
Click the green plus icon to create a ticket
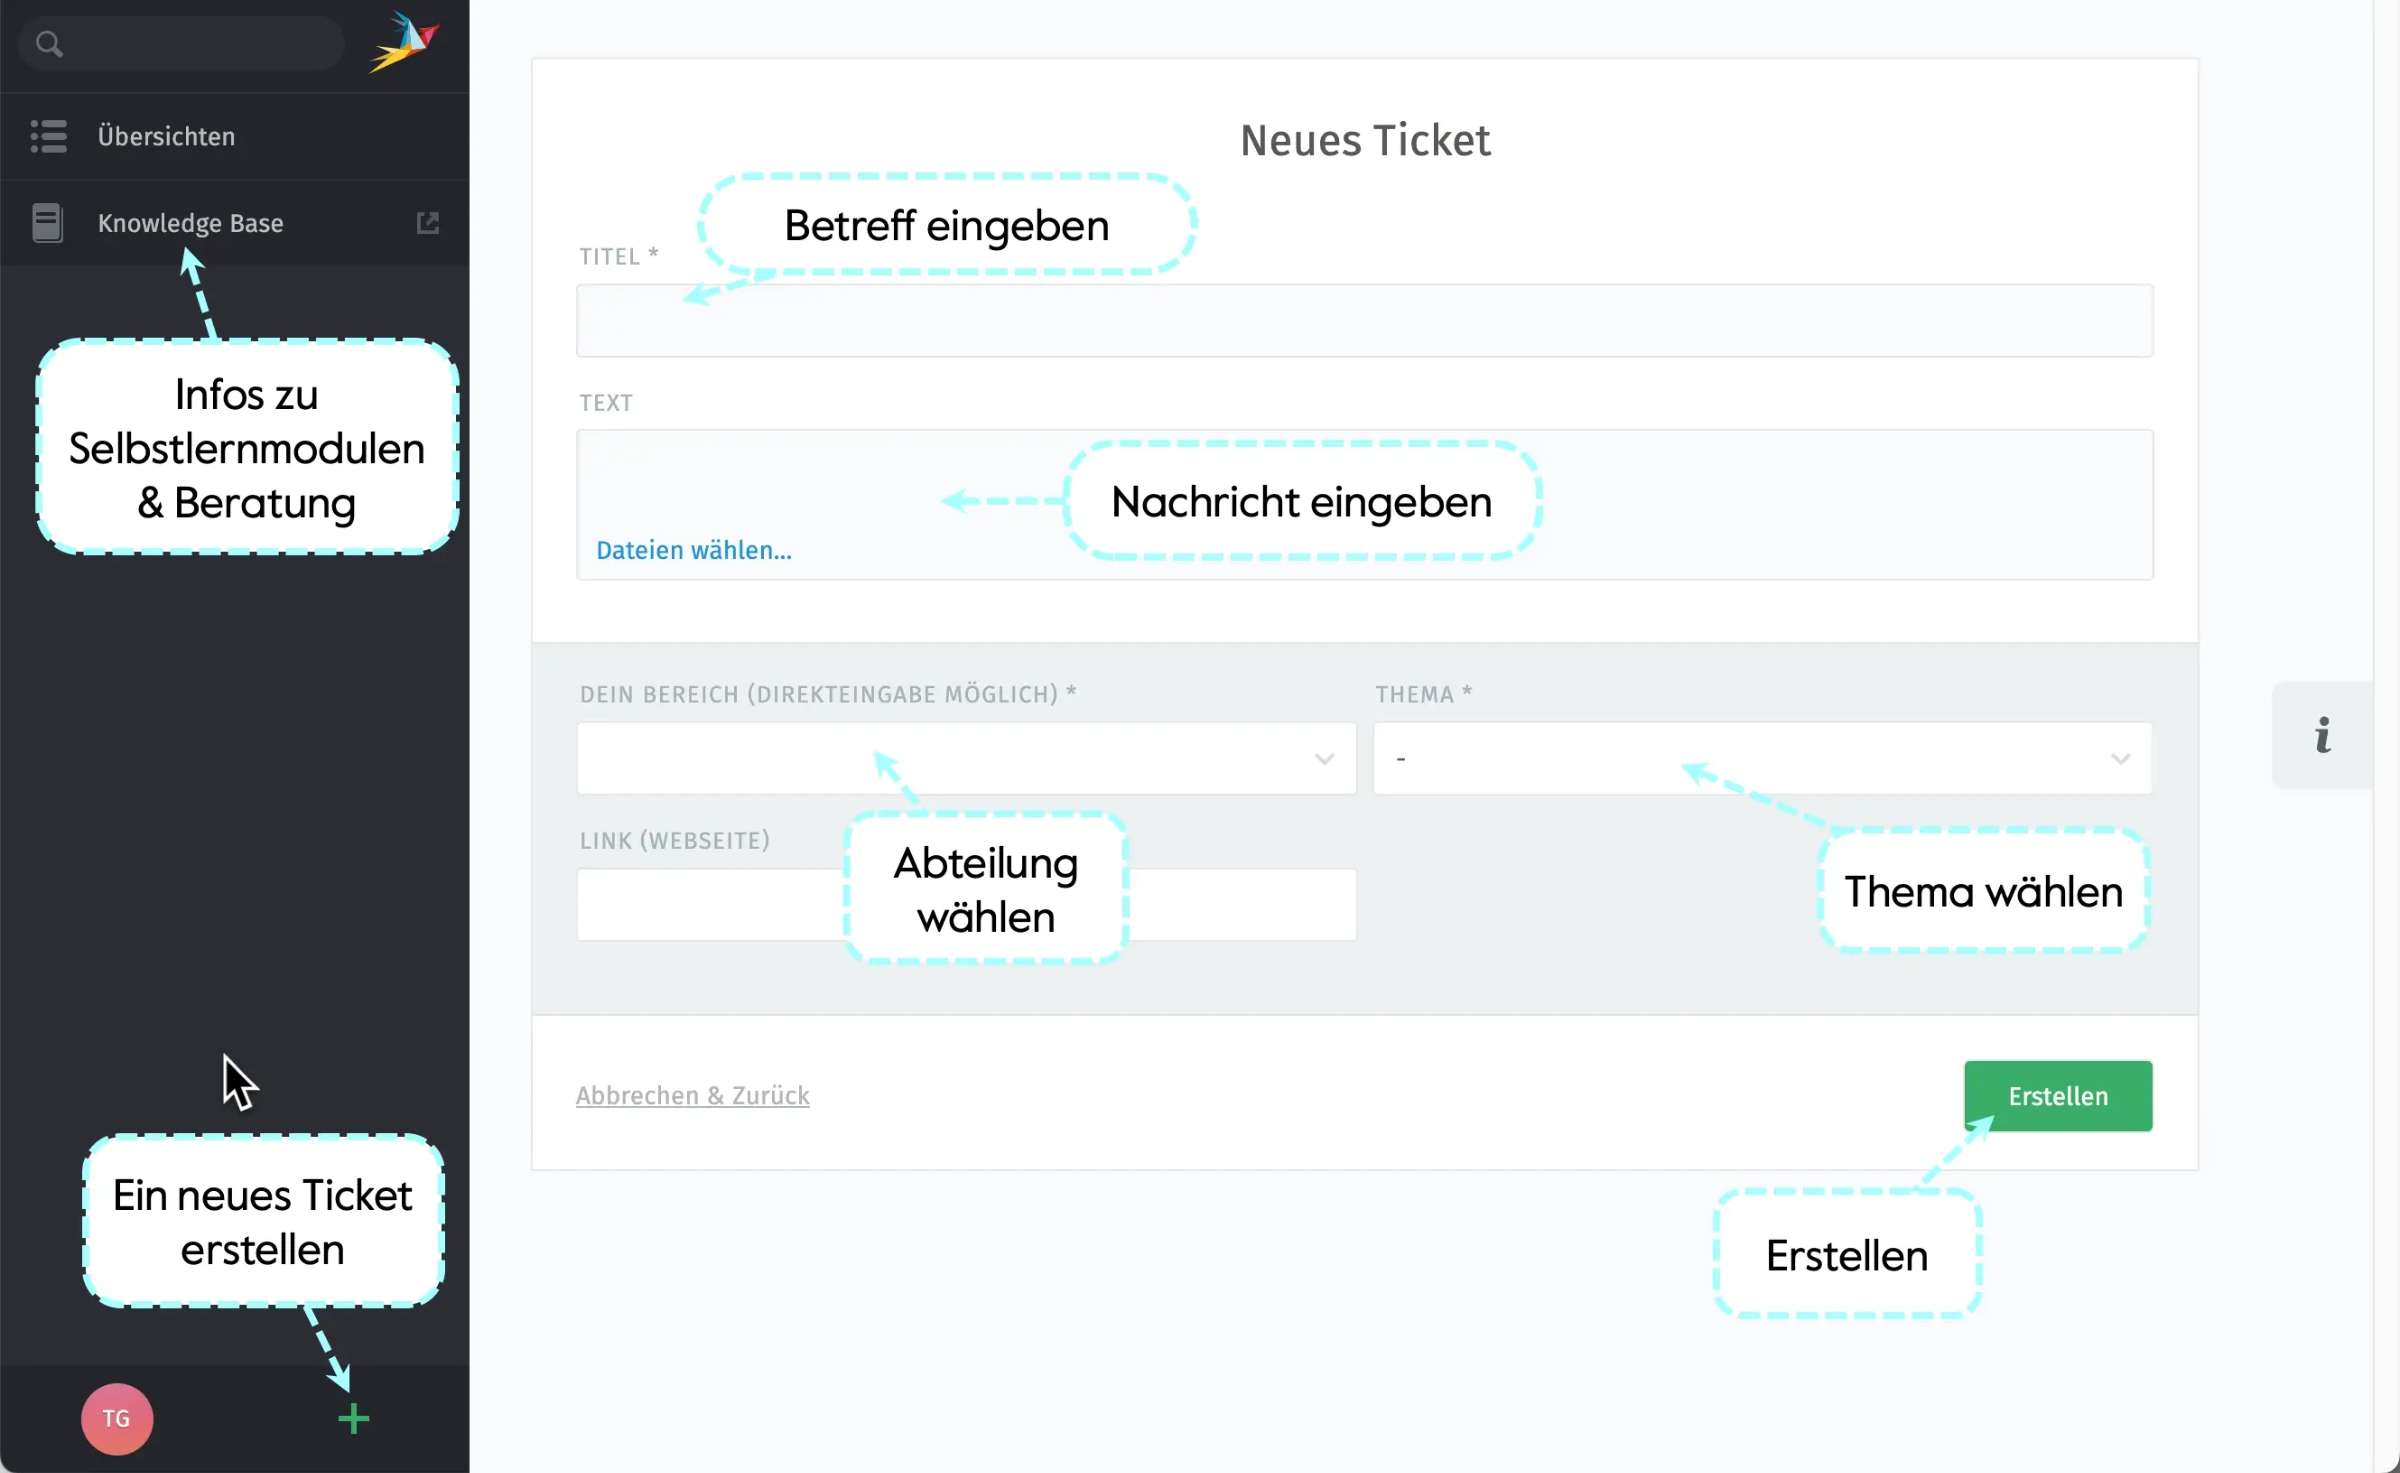point(352,1417)
